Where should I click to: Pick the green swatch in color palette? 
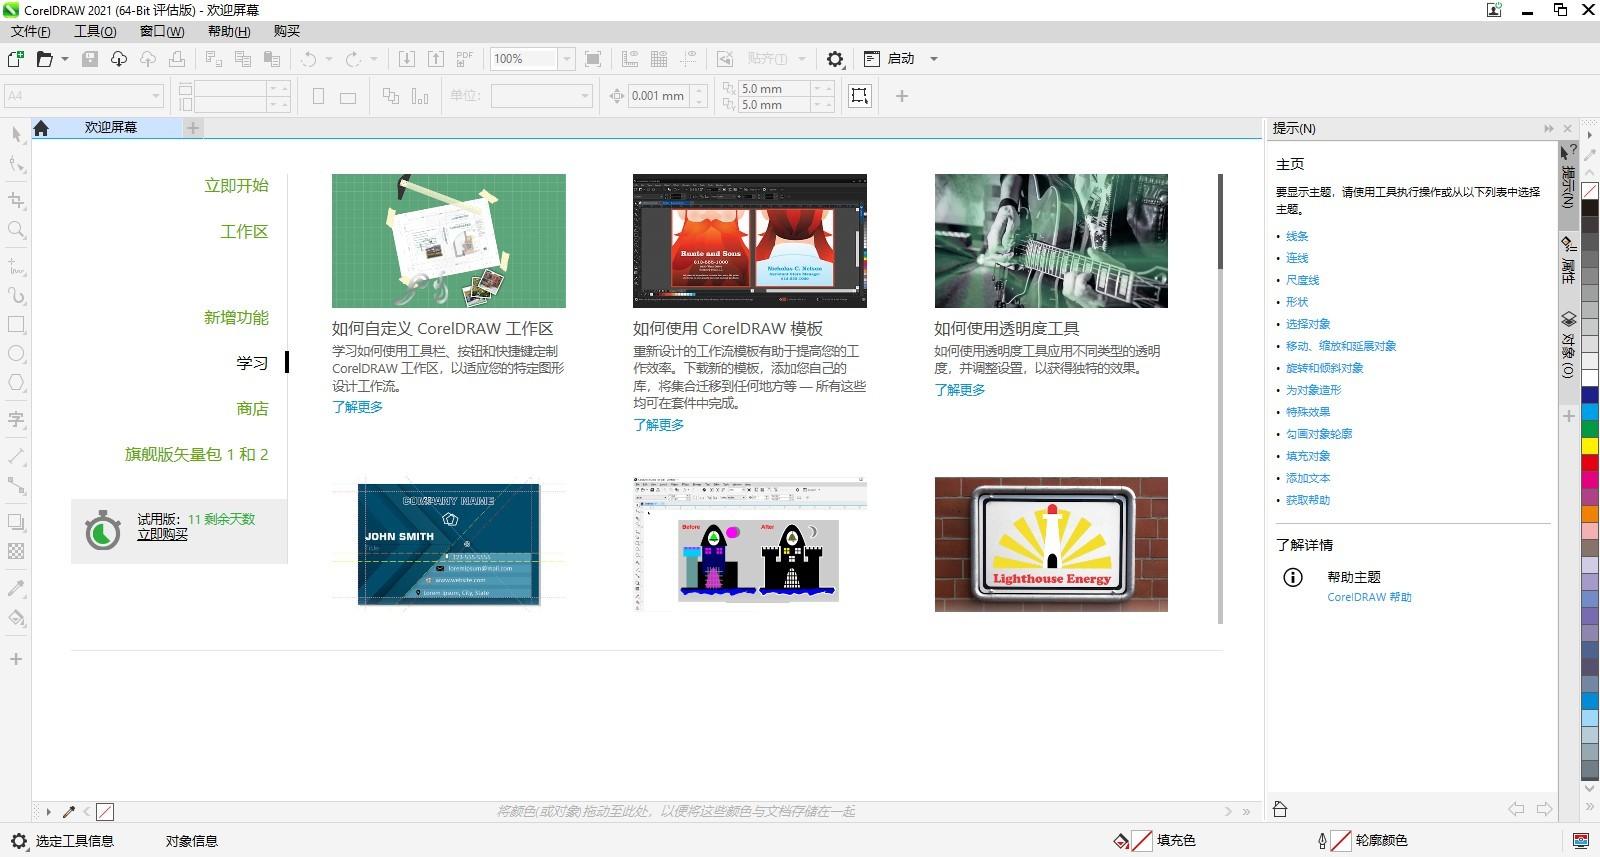[x=1590, y=429]
